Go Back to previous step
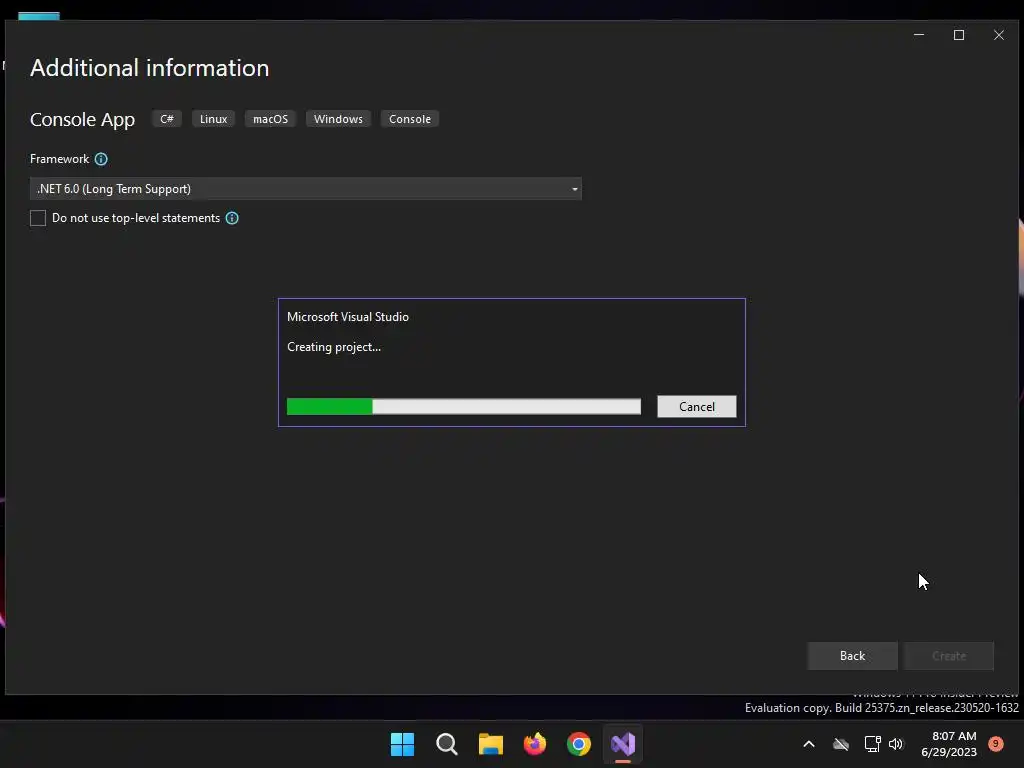 click(852, 656)
